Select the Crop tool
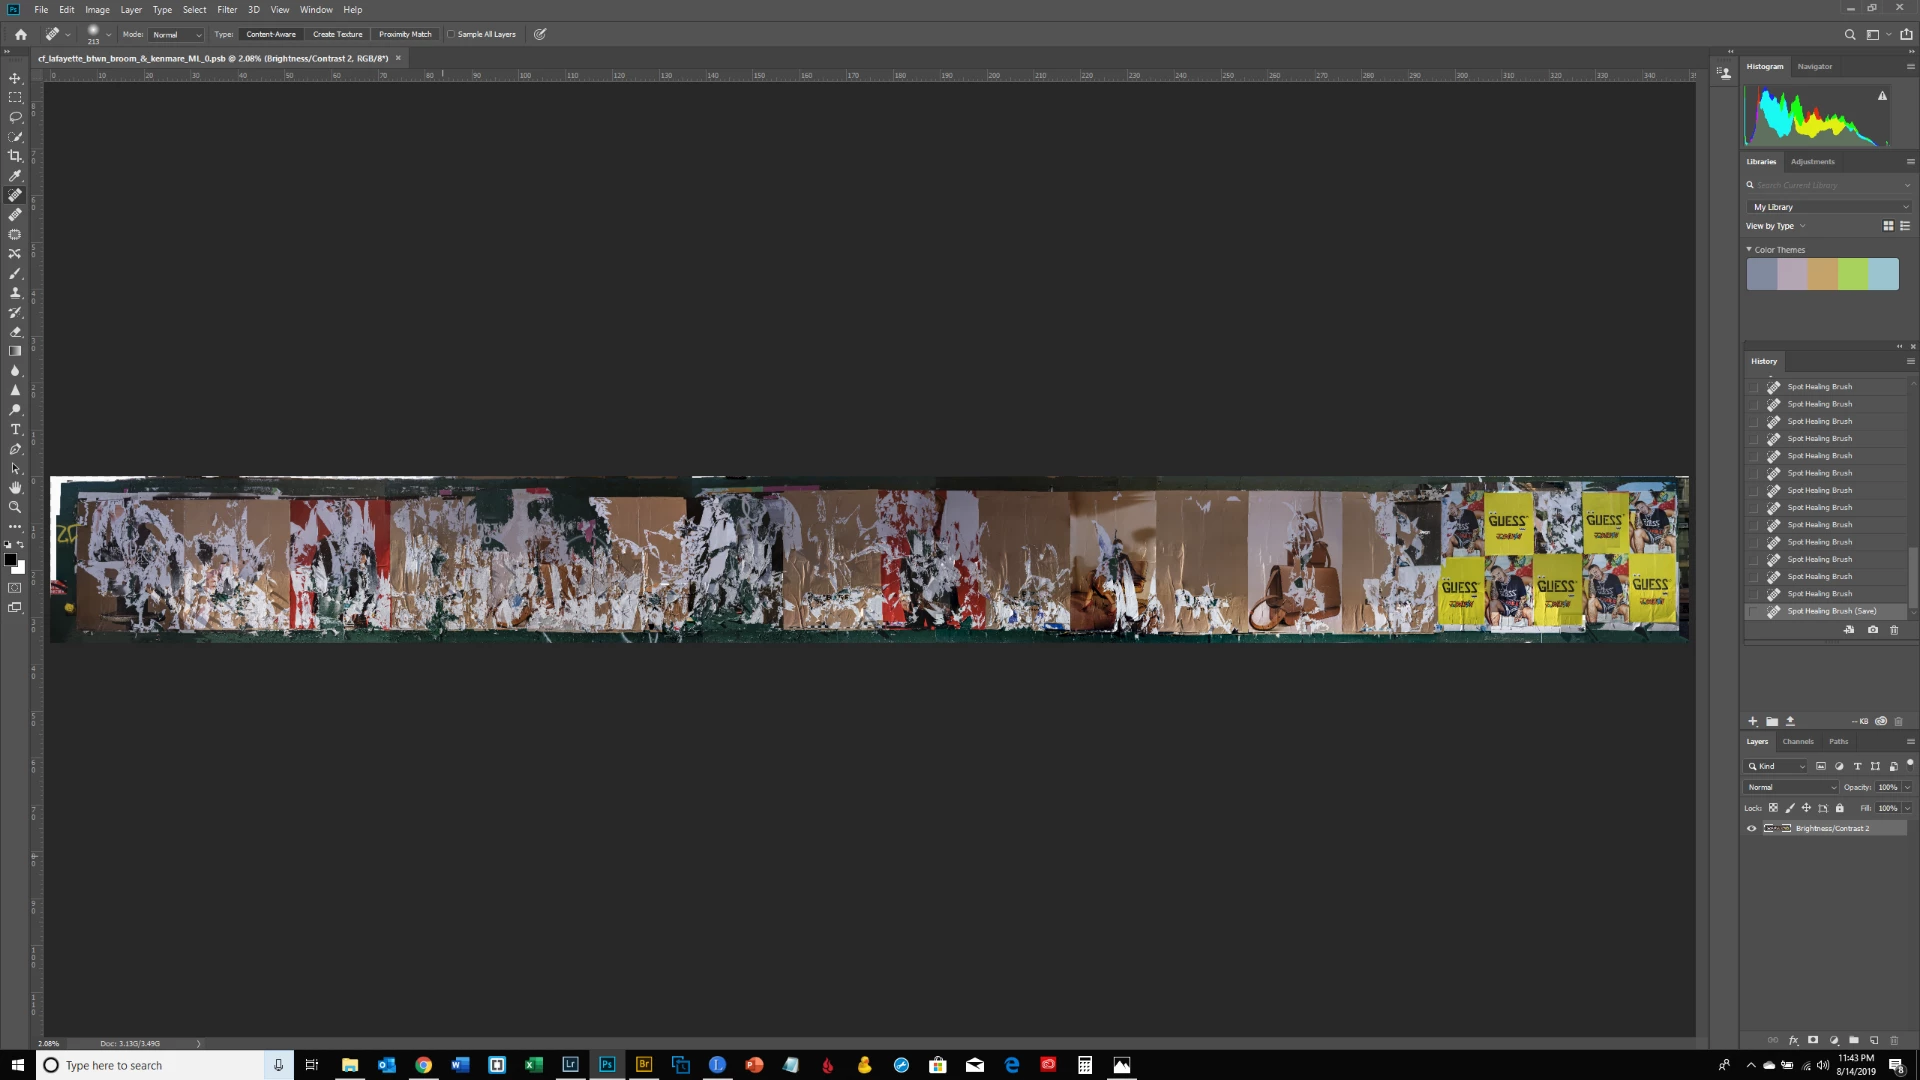Image resolution: width=1920 pixels, height=1080 pixels. pyautogui.click(x=15, y=156)
